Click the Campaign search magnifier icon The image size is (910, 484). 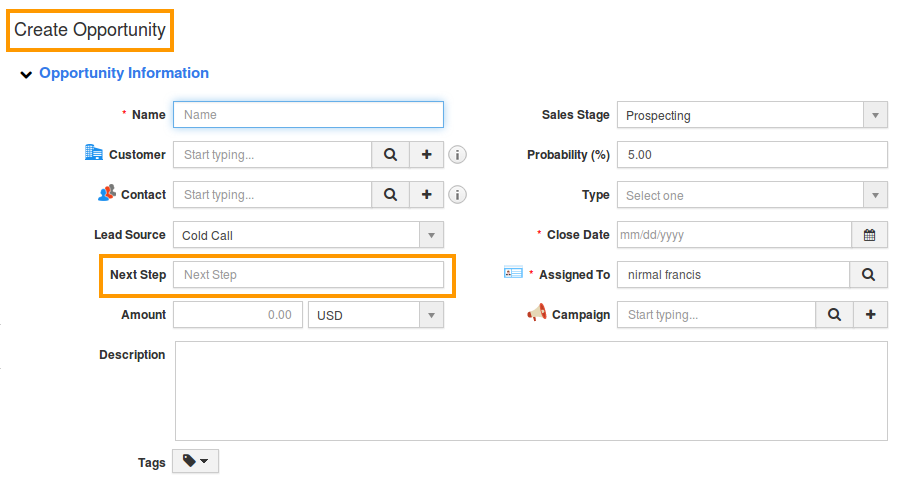coord(834,315)
